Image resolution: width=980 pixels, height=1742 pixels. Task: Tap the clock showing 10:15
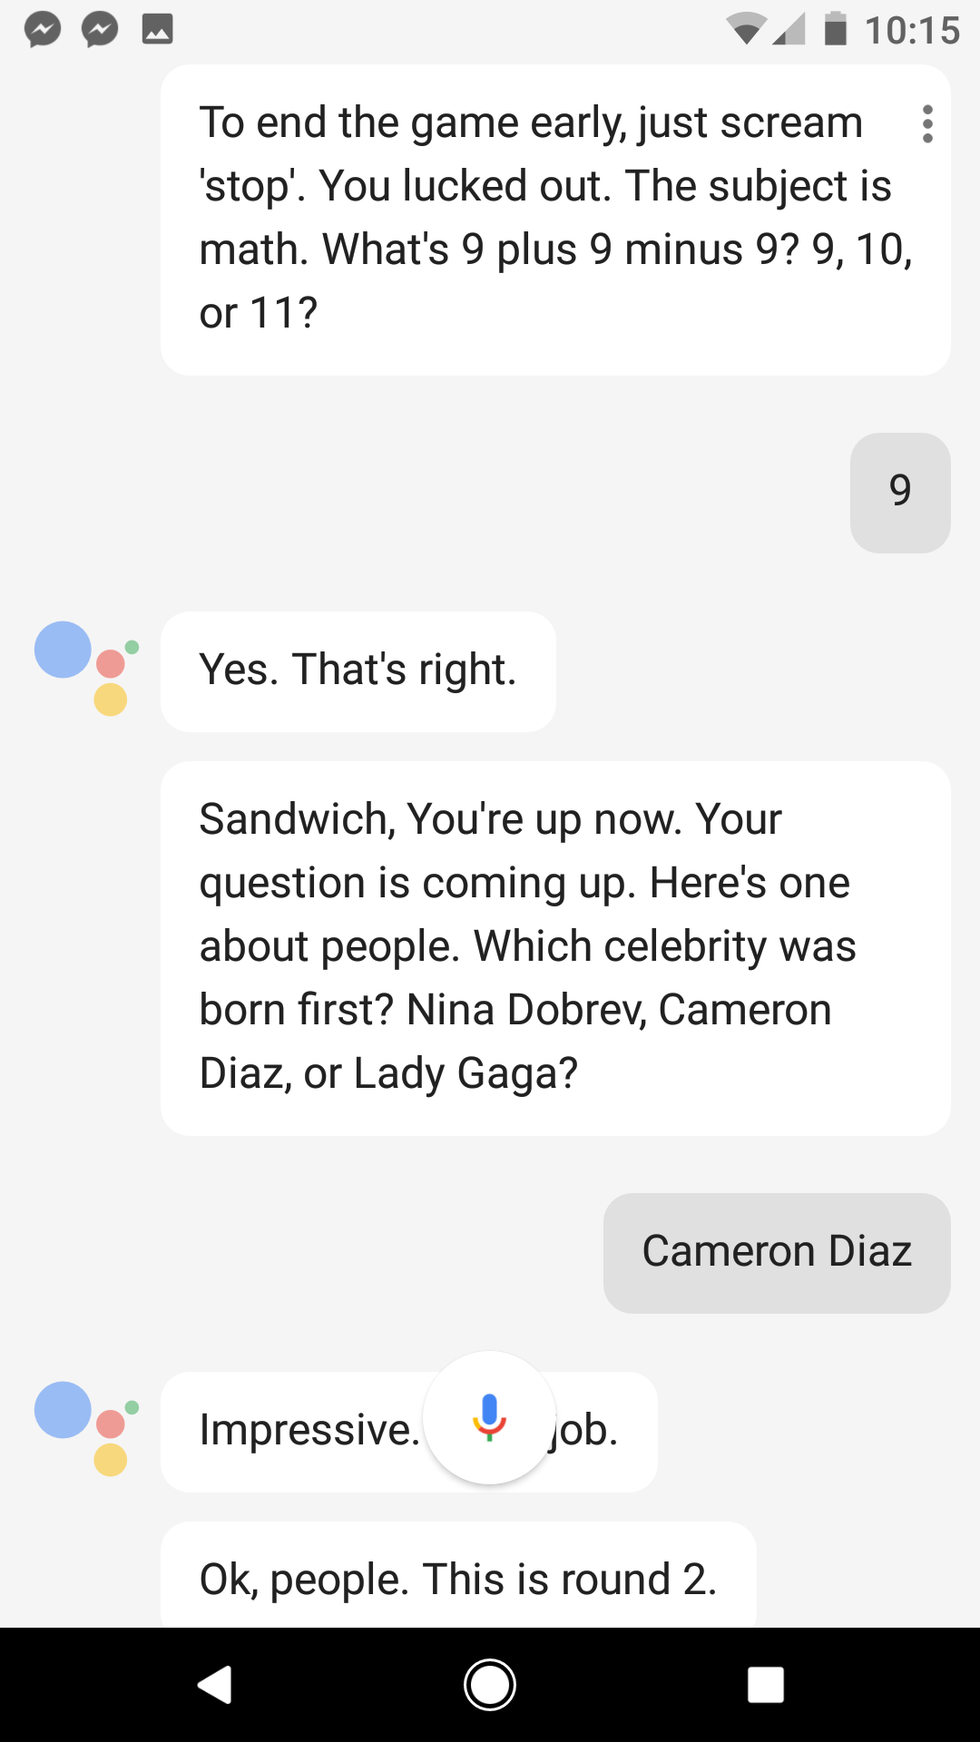pyautogui.click(x=911, y=30)
